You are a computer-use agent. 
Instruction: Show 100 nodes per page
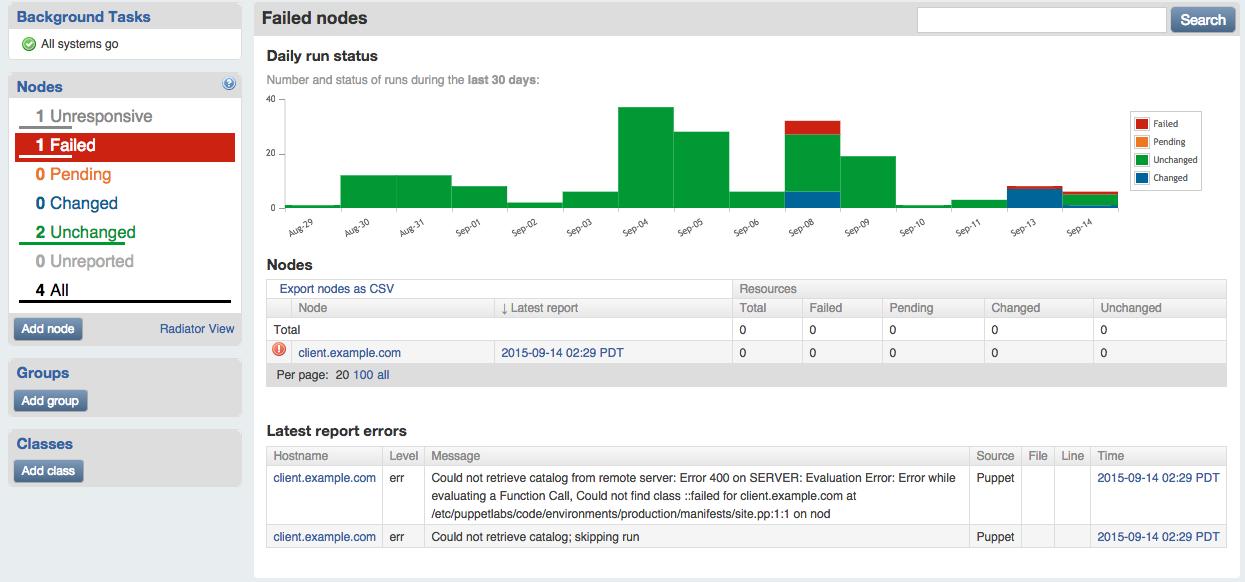[363, 375]
